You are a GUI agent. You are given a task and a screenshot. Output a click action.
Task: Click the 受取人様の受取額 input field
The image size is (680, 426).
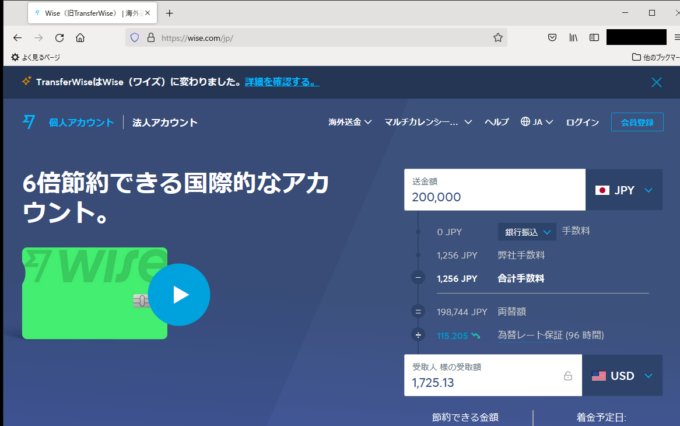[x=493, y=375]
